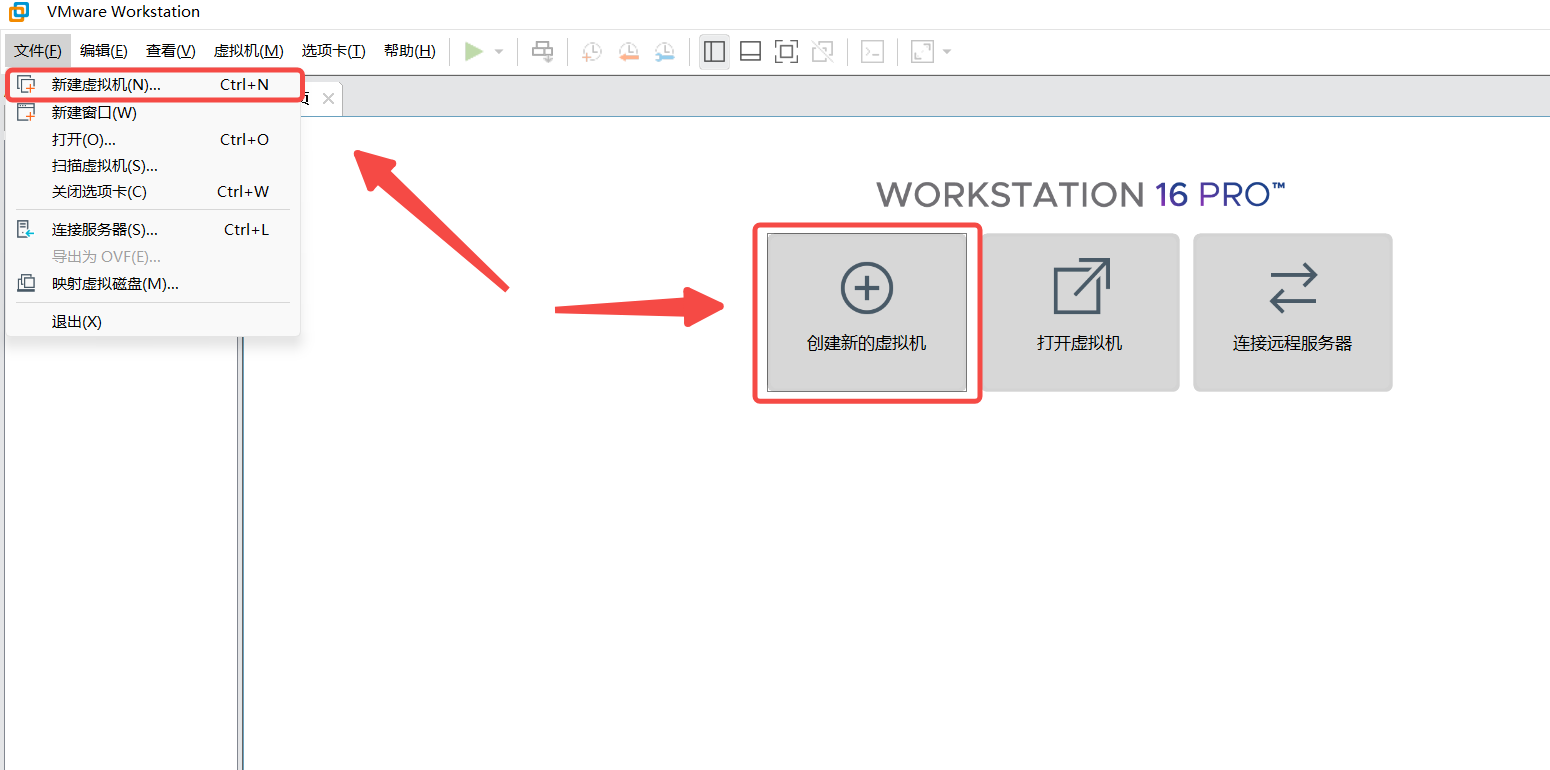Viewport: 1550px width, 770px height.
Task: Open the 文件(F) menu
Action: 38,51
